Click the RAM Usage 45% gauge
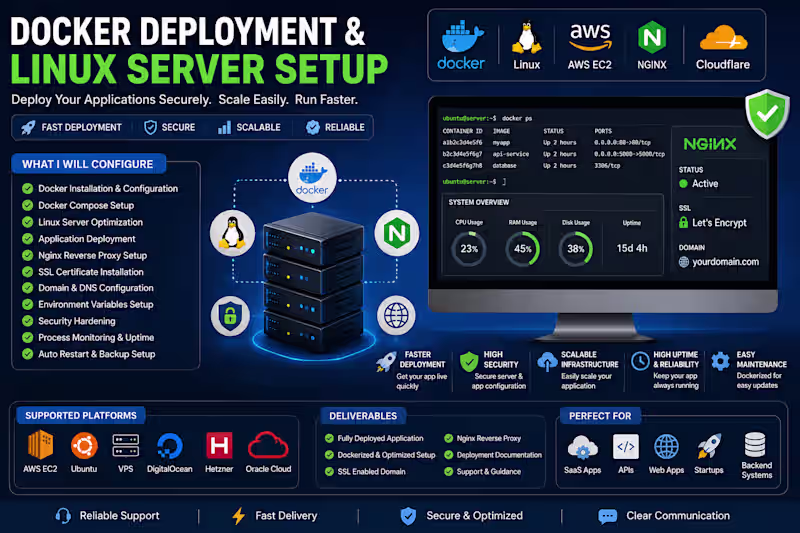This screenshot has width=800, height=533. pyautogui.click(x=523, y=248)
